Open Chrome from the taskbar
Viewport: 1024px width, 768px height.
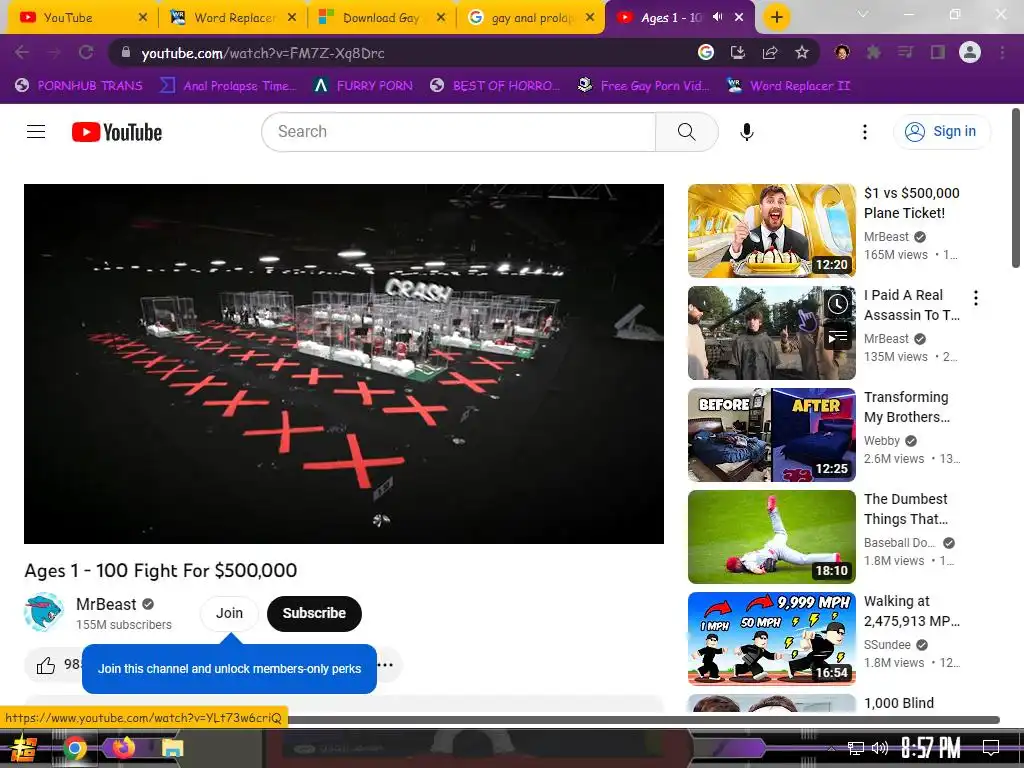coord(74,748)
